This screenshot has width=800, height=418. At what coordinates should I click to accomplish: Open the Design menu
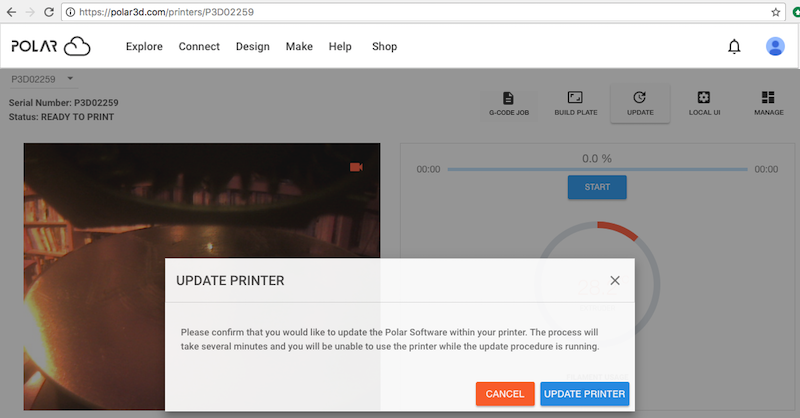(x=253, y=46)
